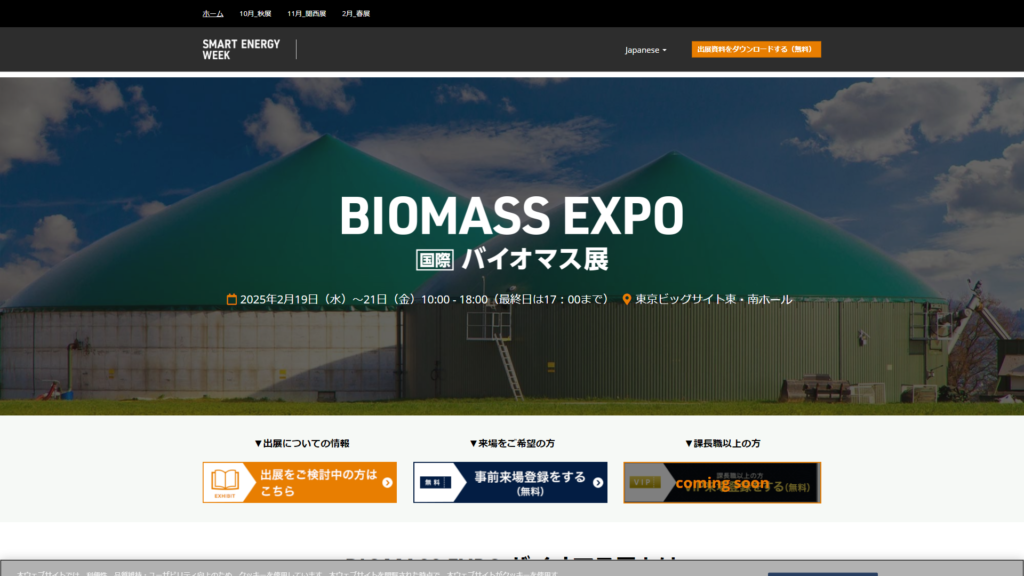Click arrow icon on blue registration banner
The height and width of the screenshot is (576, 1024).
tap(598, 483)
